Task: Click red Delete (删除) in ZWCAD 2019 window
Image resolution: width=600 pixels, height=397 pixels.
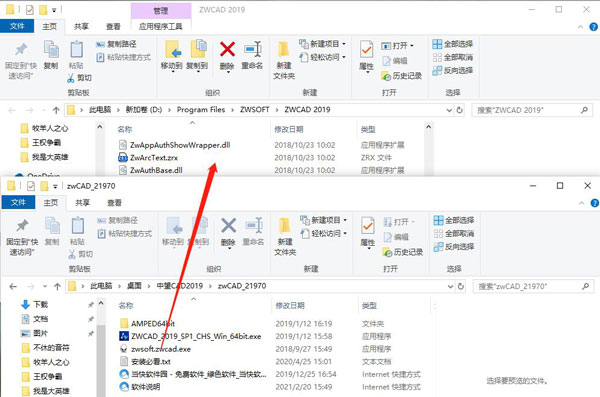Action: [x=227, y=56]
